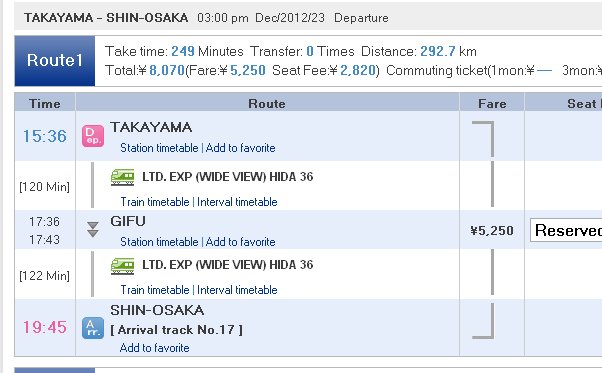Click the Time column header
The width and height of the screenshot is (602, 373).
(x=45, y=104)
